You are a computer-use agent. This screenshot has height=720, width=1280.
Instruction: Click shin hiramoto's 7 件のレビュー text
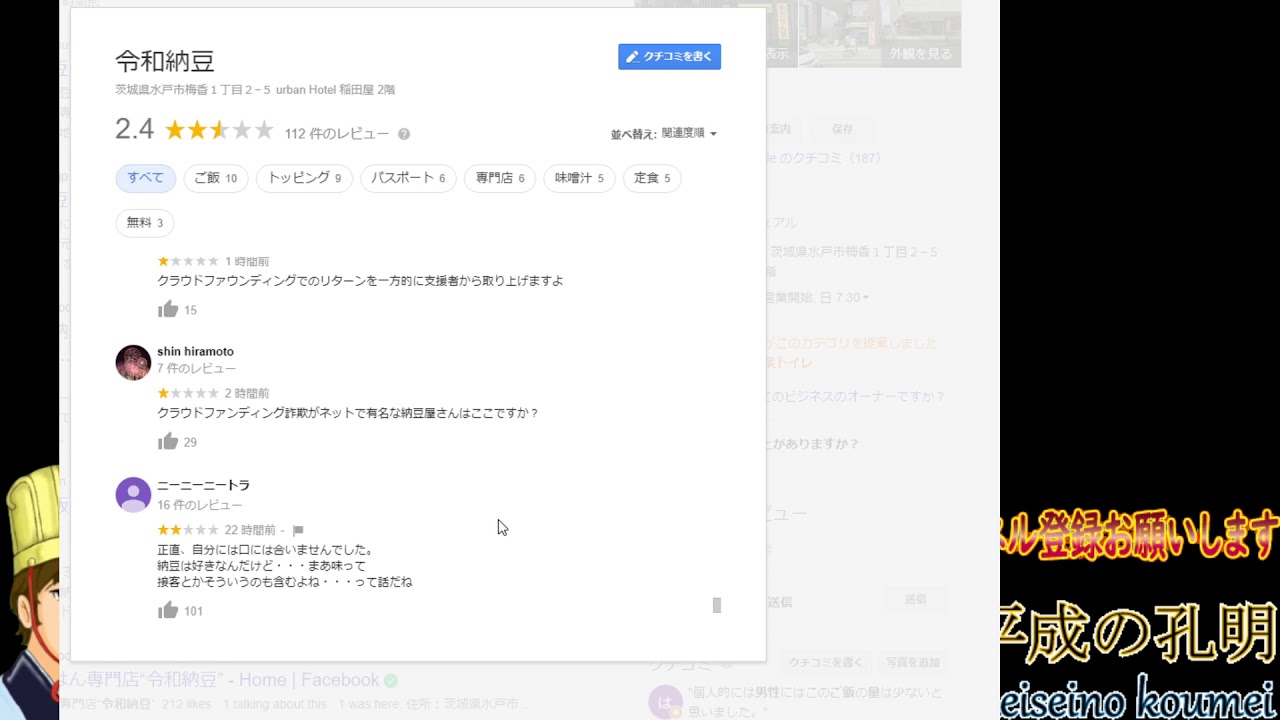tap(196, 369)
